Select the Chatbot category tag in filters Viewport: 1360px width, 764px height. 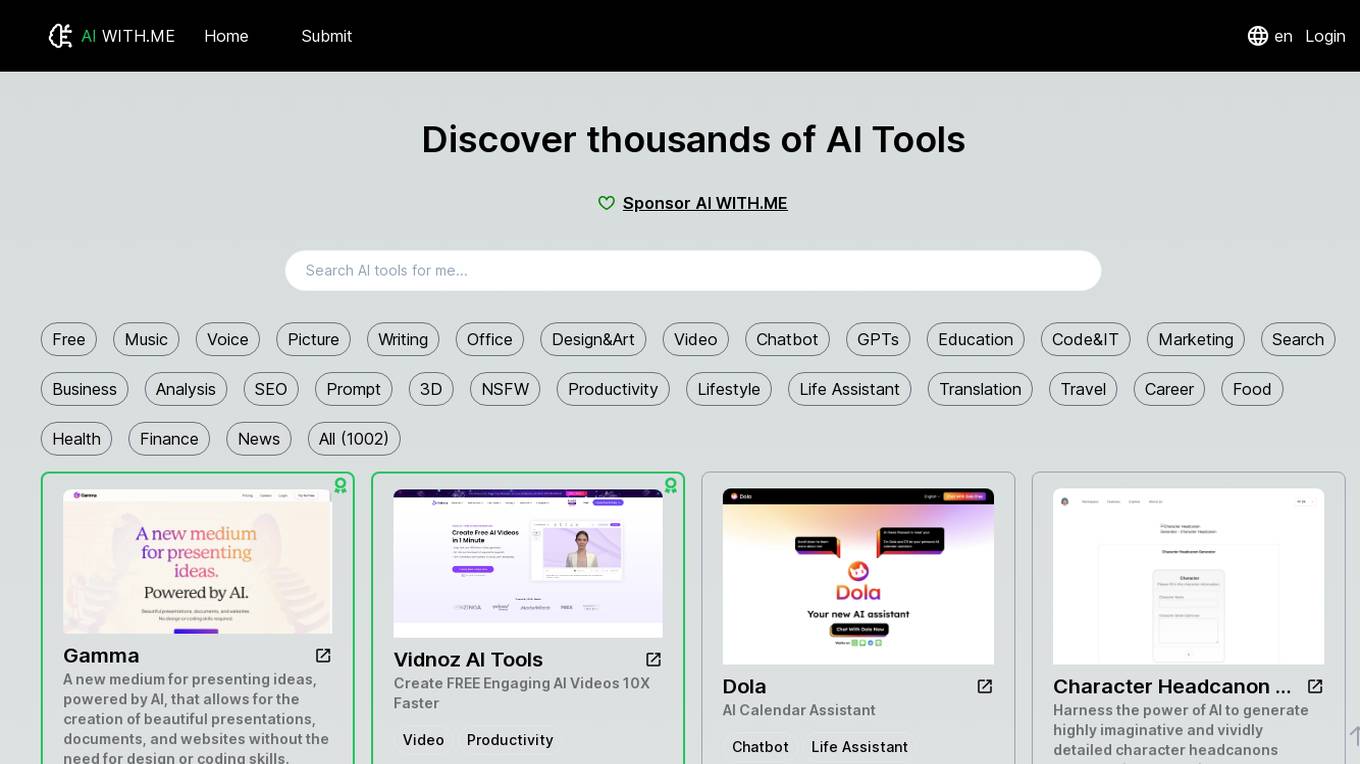point(787,339)
